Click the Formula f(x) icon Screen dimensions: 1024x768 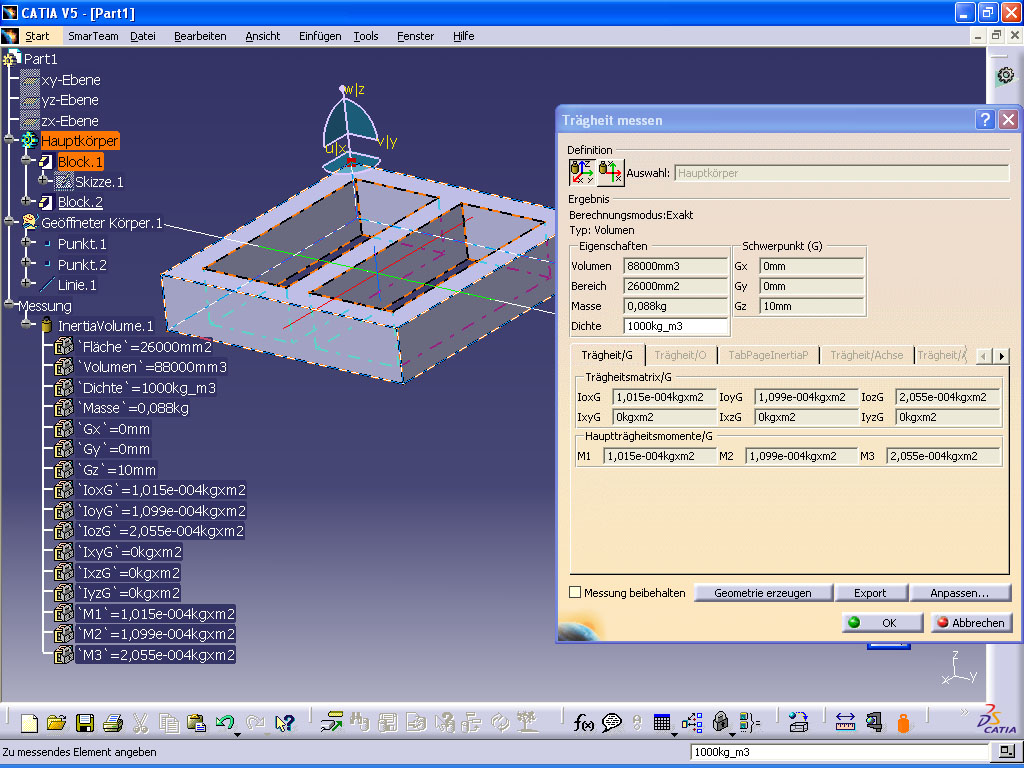pos(583,722)
